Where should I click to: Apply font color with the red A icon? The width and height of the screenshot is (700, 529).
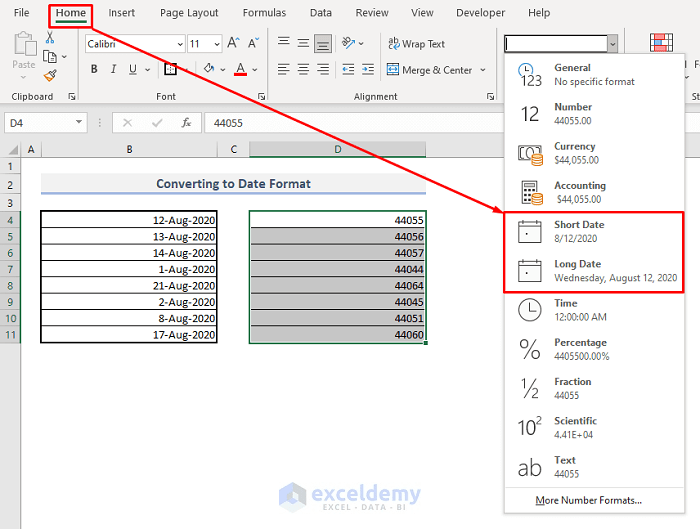[x=241, y=69]
